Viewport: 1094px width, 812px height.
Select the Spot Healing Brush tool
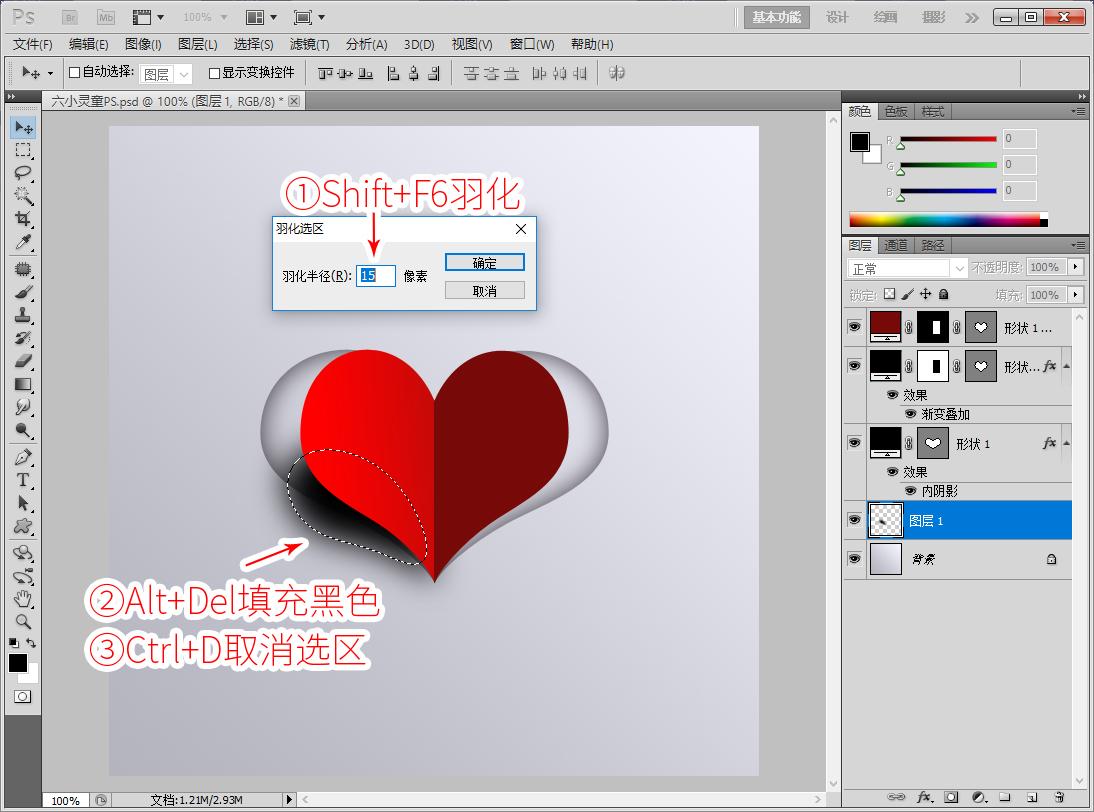click(23, 269)
